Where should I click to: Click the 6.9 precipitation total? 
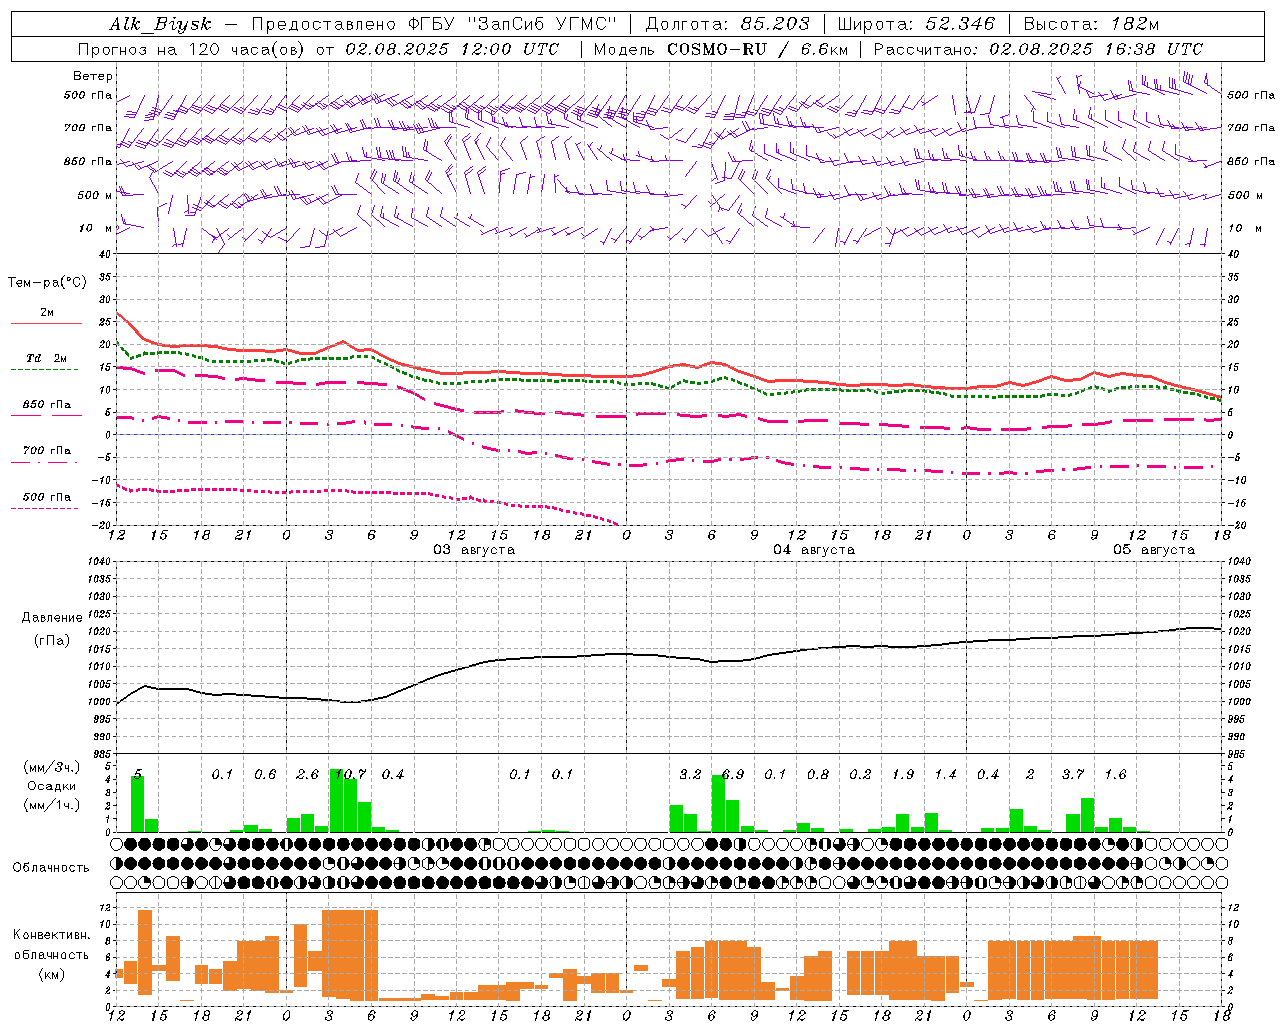(733, 775)
